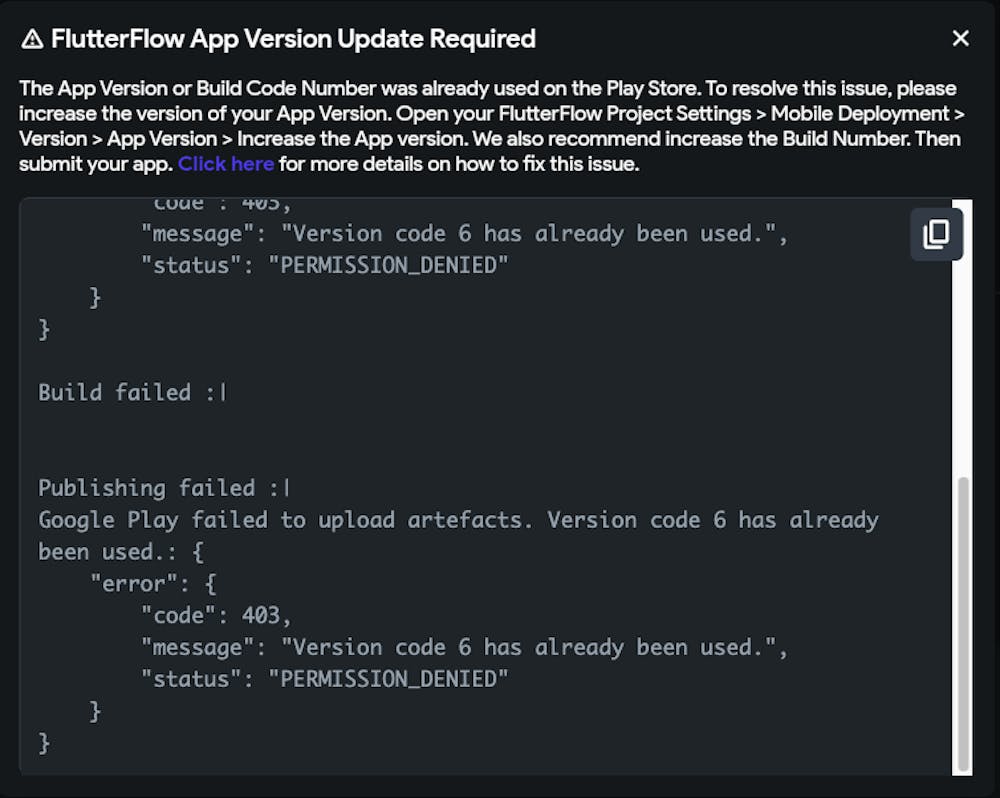Close the App Version Update dialog

[960, 39]
